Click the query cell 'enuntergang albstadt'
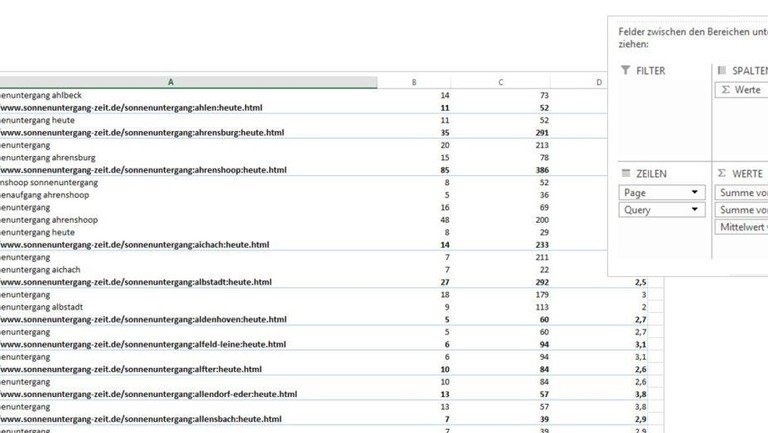 [42, 307]
